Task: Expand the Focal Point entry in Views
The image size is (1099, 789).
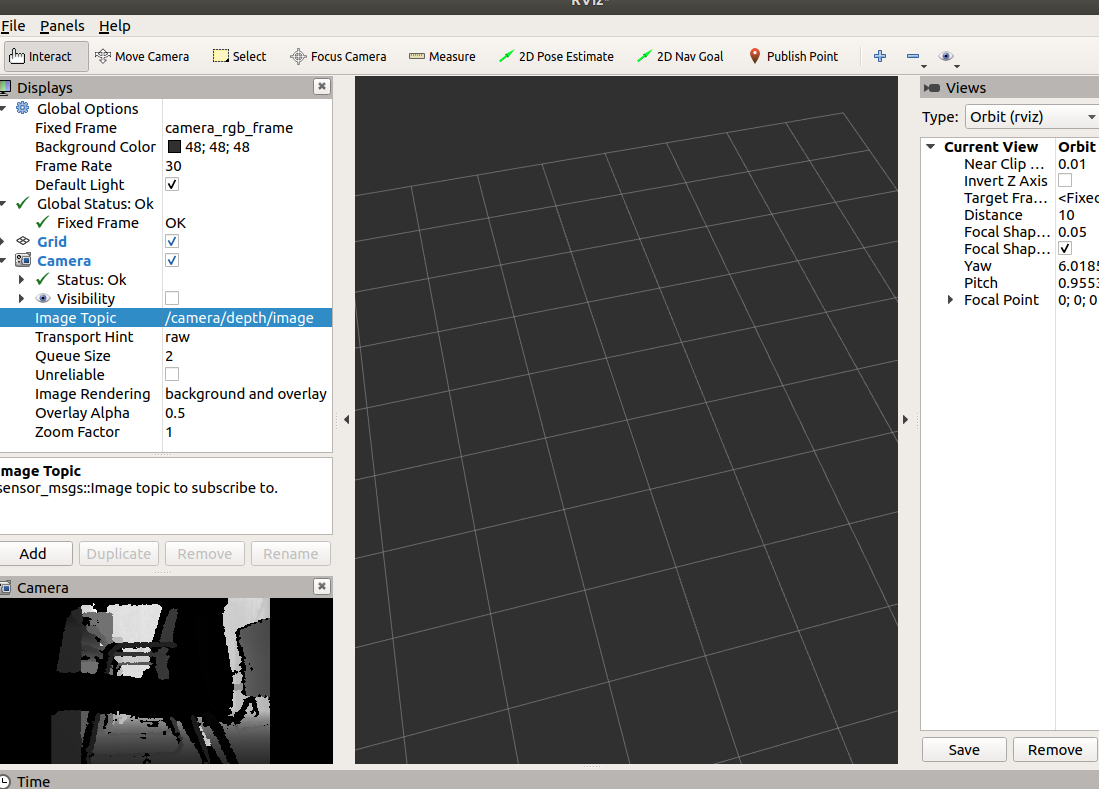Action: click(x=949, y=300)
